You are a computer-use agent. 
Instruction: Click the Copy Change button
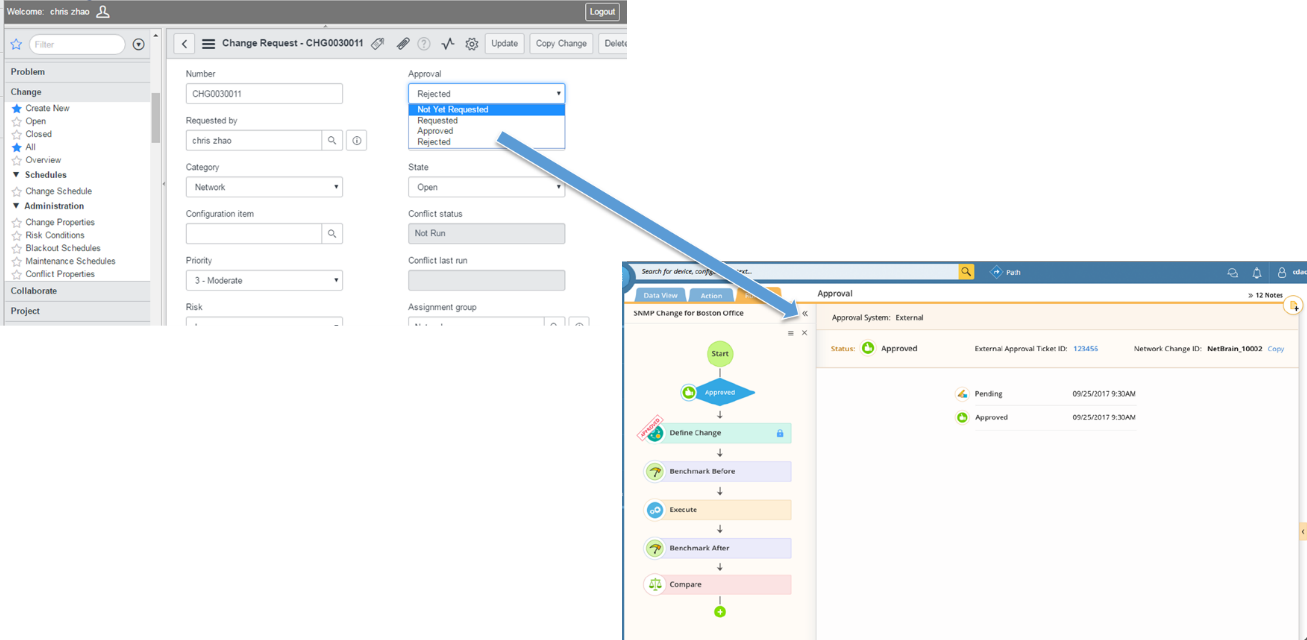[561, 44]
